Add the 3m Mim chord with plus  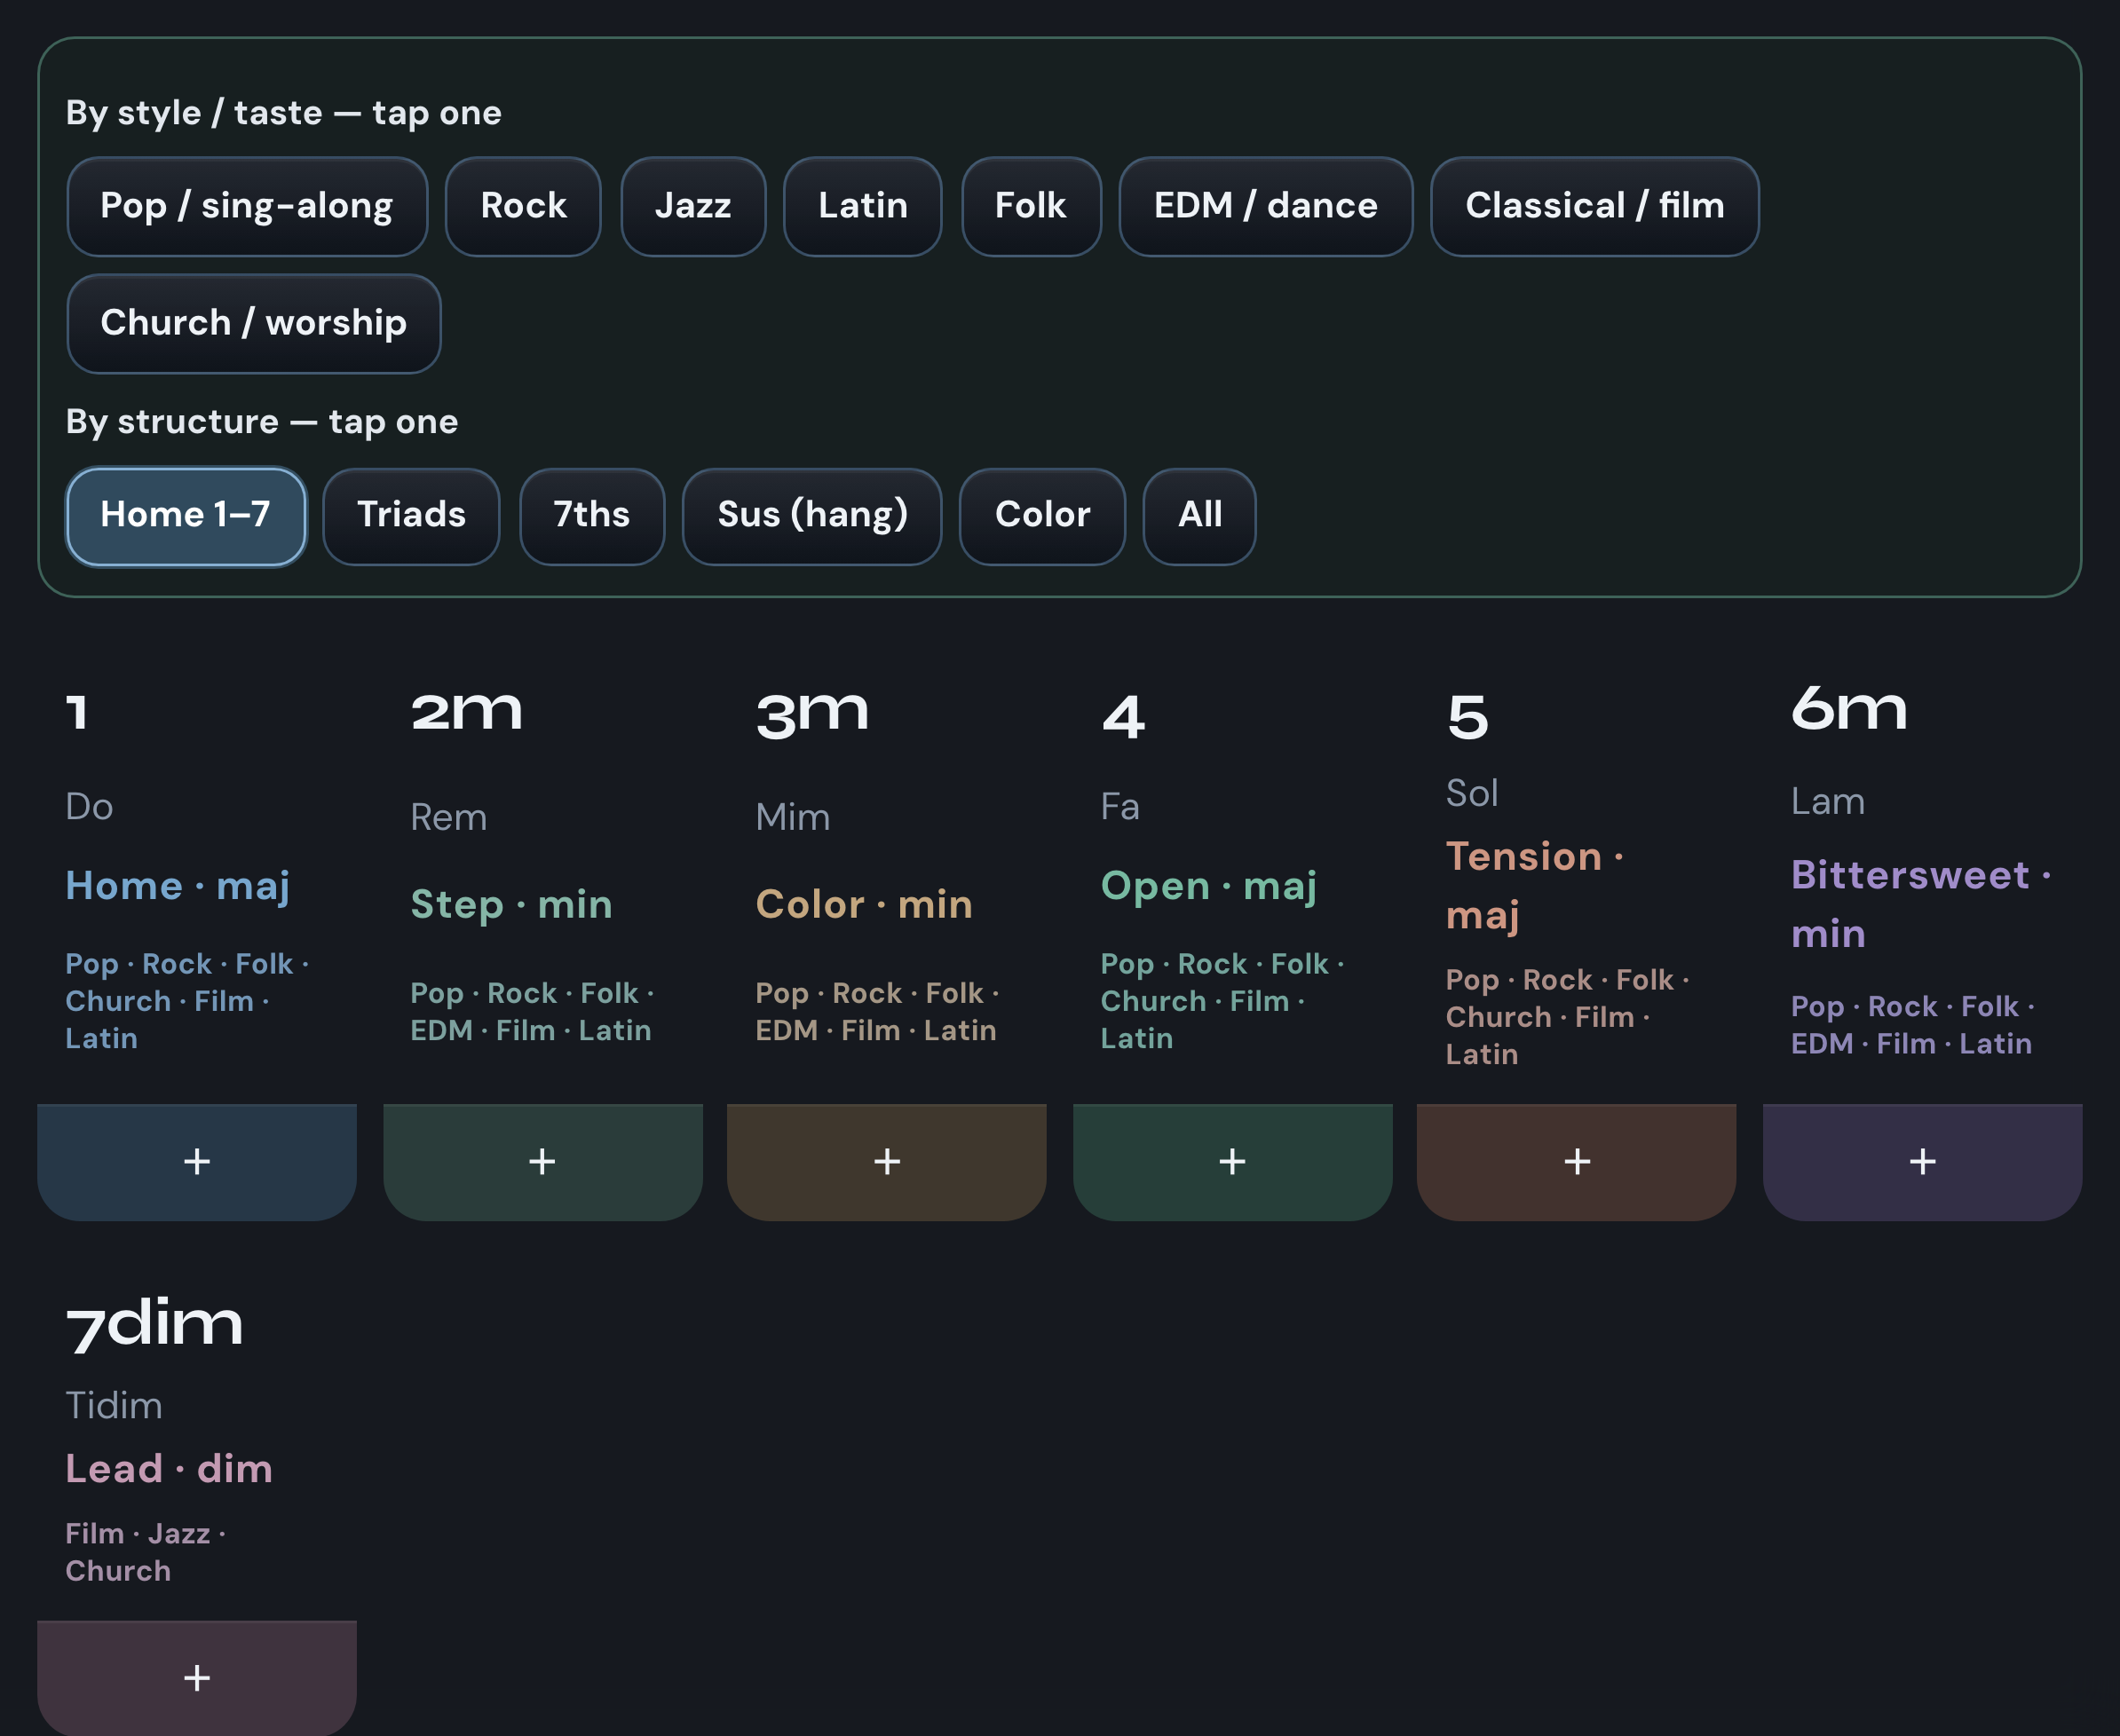(887, 1161)
